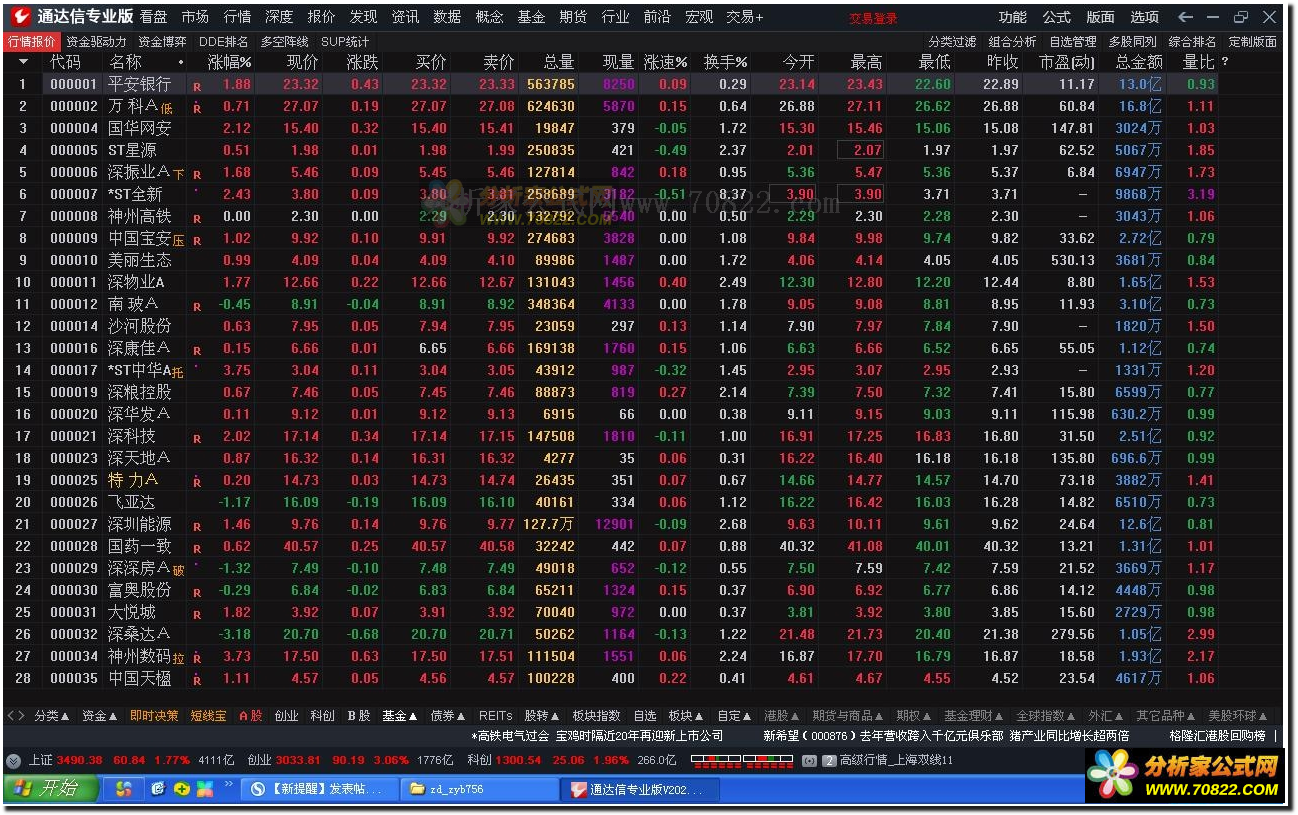Expand the 债券▲ bottom tab menu

coord(448,716)
